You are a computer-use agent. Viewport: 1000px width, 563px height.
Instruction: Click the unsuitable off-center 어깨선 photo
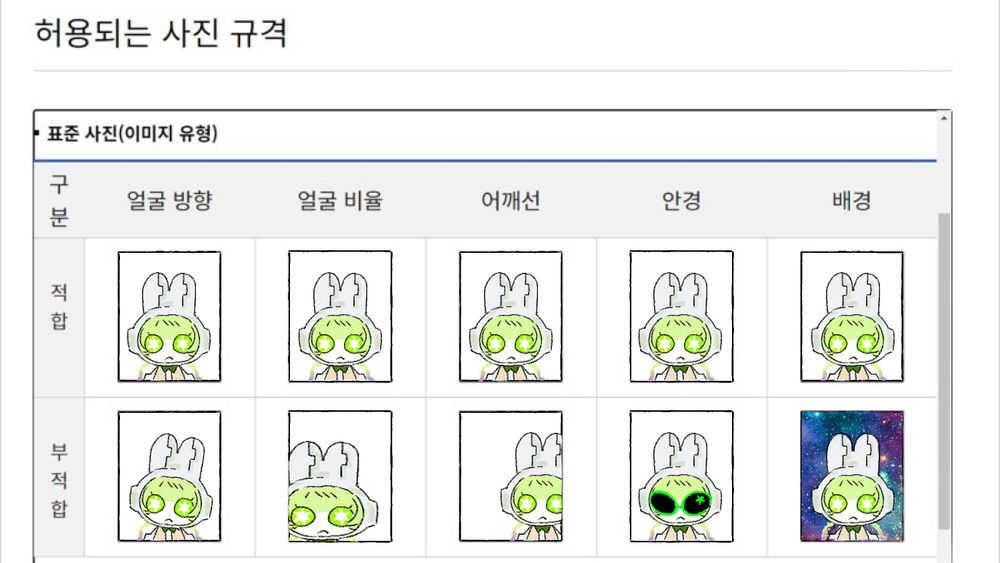511,476
